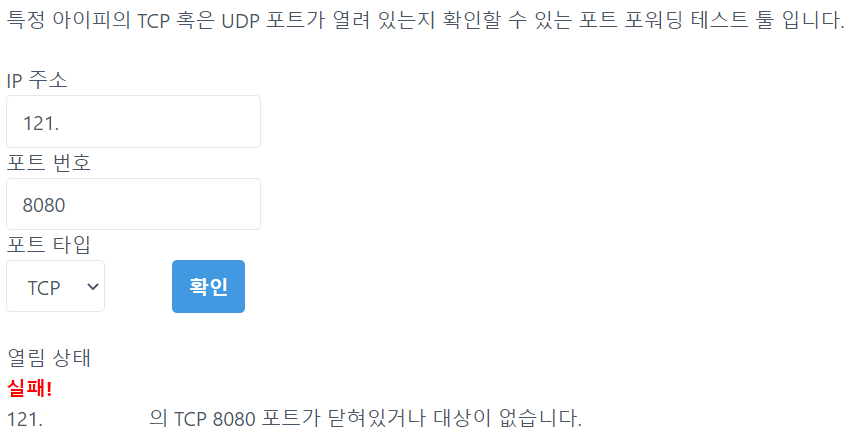Image resolution: width=861 pixels, height=438 pixels.
Task: Click the IP 주소 label
Action: click(x=37, y=81)
